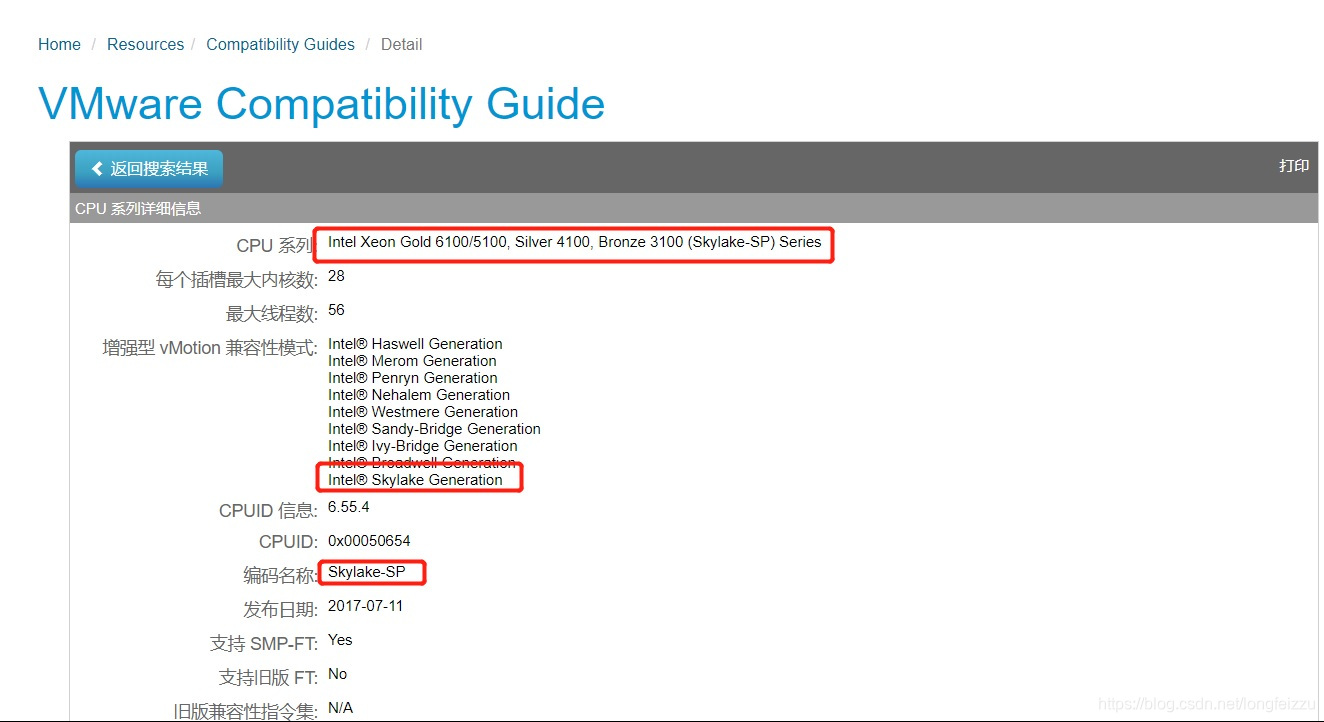This screenshot has width=1324, height=722.
Task: Click the CPU 系列详细信息 section header
Action: pos(138,208)
